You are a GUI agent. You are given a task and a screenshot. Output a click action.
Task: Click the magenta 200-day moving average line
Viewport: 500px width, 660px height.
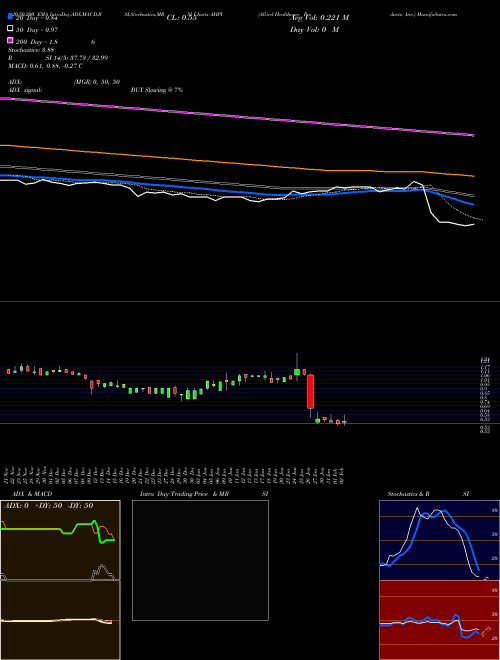237,116
